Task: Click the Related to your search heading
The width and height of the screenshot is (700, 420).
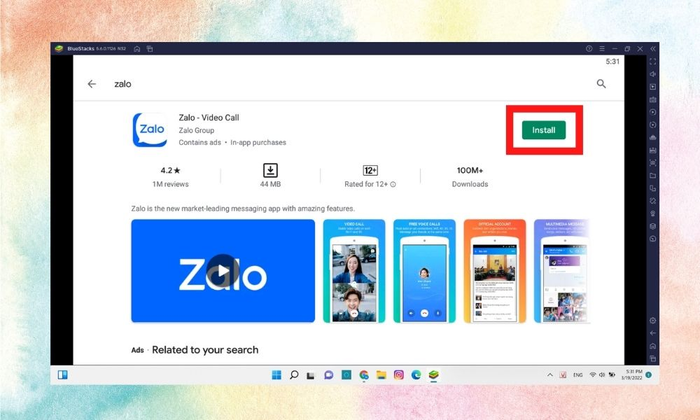Action: tap(205, 350)
